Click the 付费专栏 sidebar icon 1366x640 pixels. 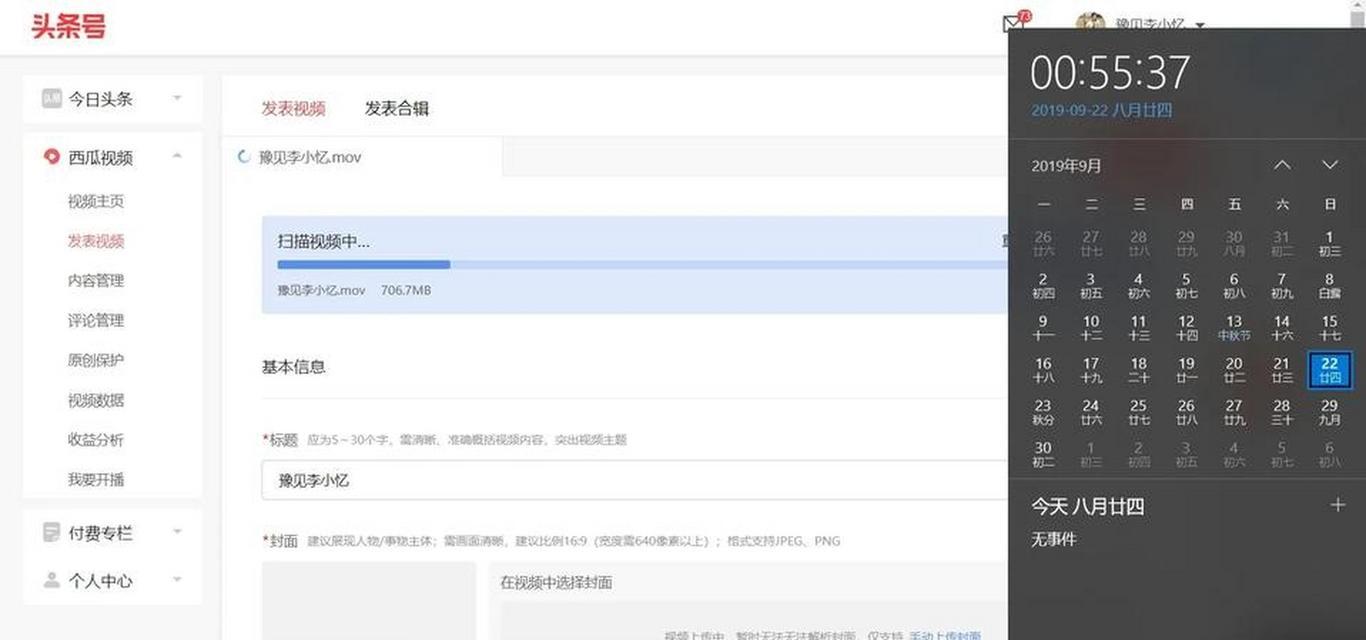[51, 532]
